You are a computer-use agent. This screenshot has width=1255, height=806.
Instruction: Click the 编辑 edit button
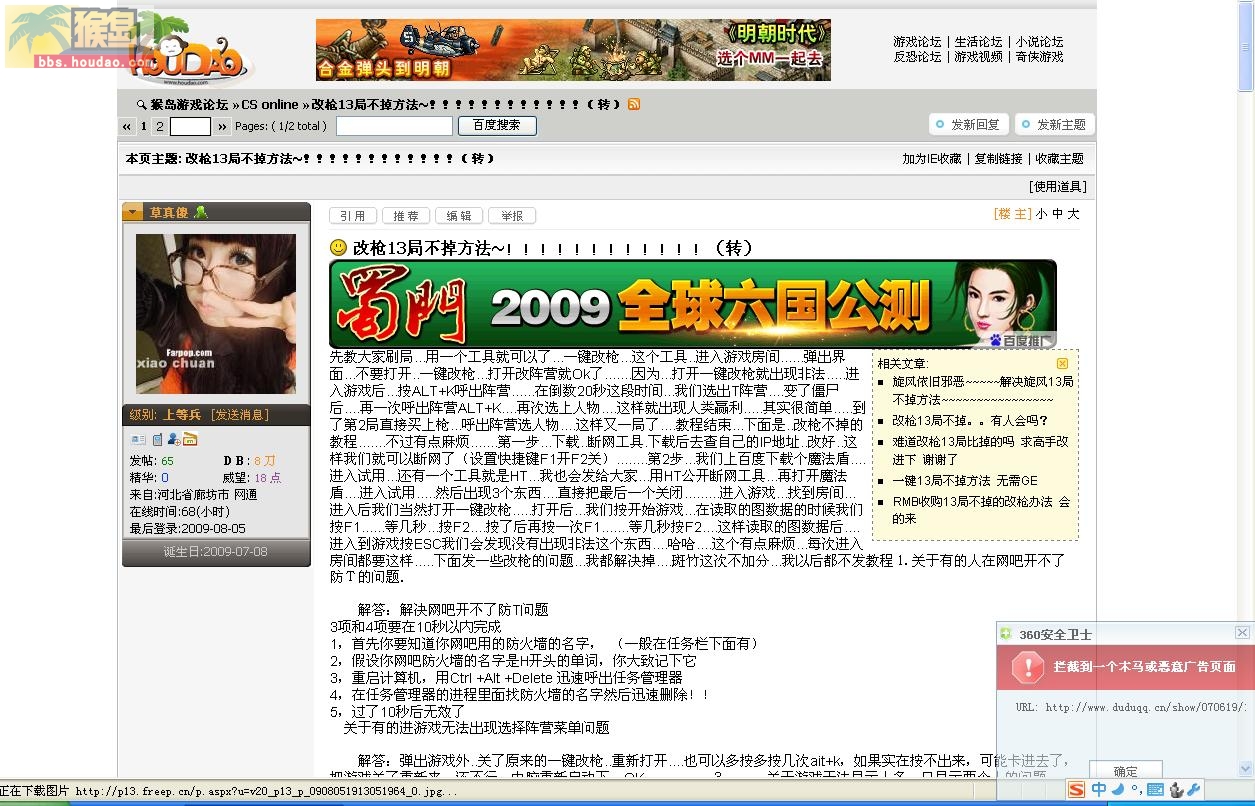tap(459, 216)
